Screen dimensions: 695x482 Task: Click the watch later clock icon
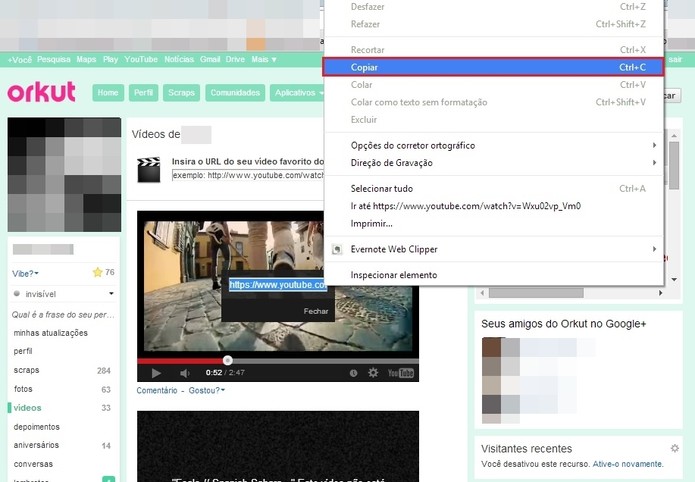point(353,373)
